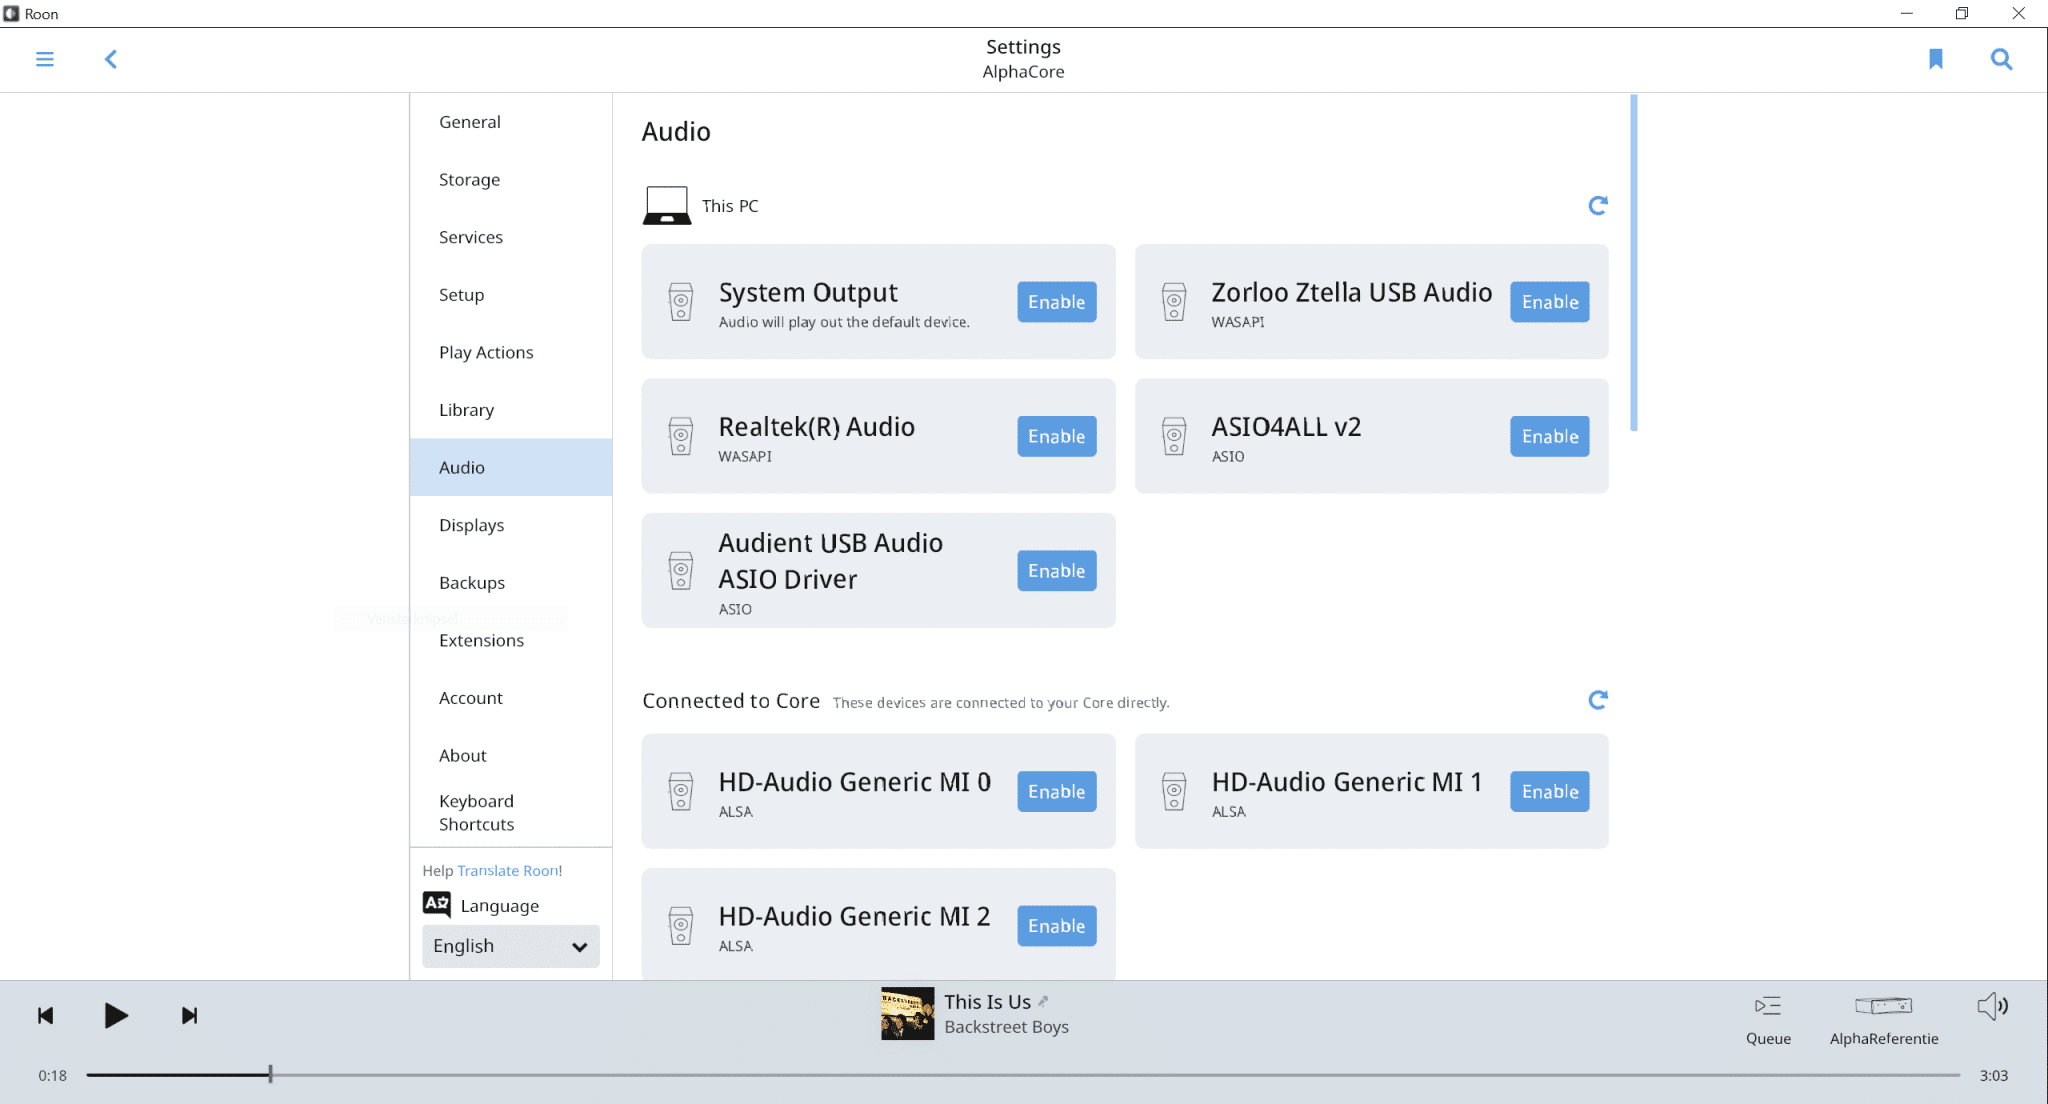The width and height of the screenshot is (2048, 1104).
Task: Click the HD-Audio Generic MI 0 speaker icon
Action: click(681, 792)
